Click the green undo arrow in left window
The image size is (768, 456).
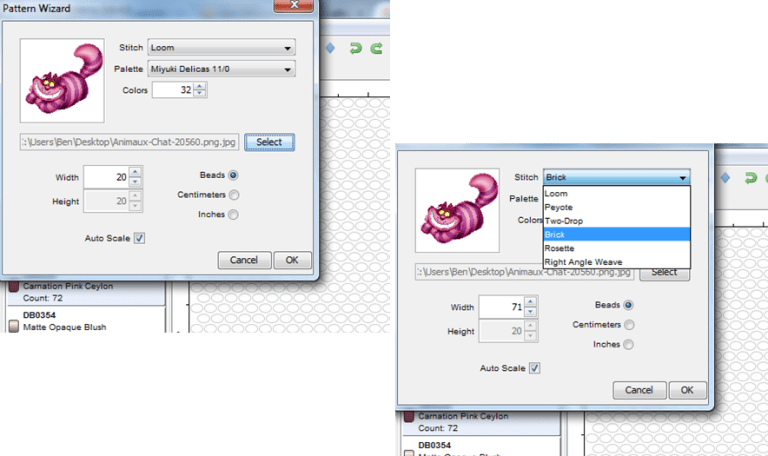[356, 48]
